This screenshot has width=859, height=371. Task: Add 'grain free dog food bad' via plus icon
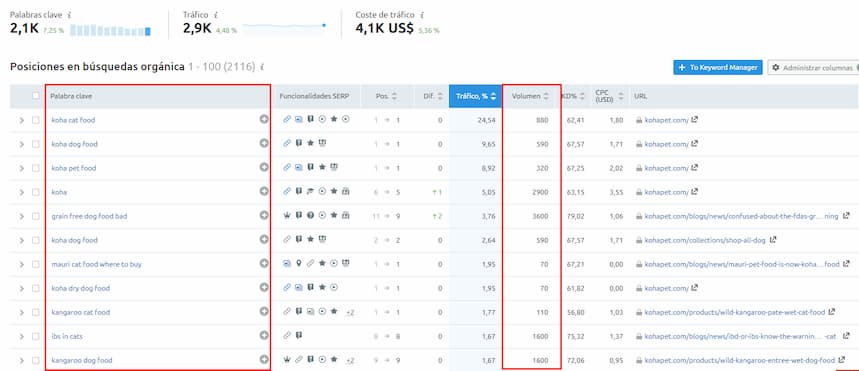click(264, 216)
